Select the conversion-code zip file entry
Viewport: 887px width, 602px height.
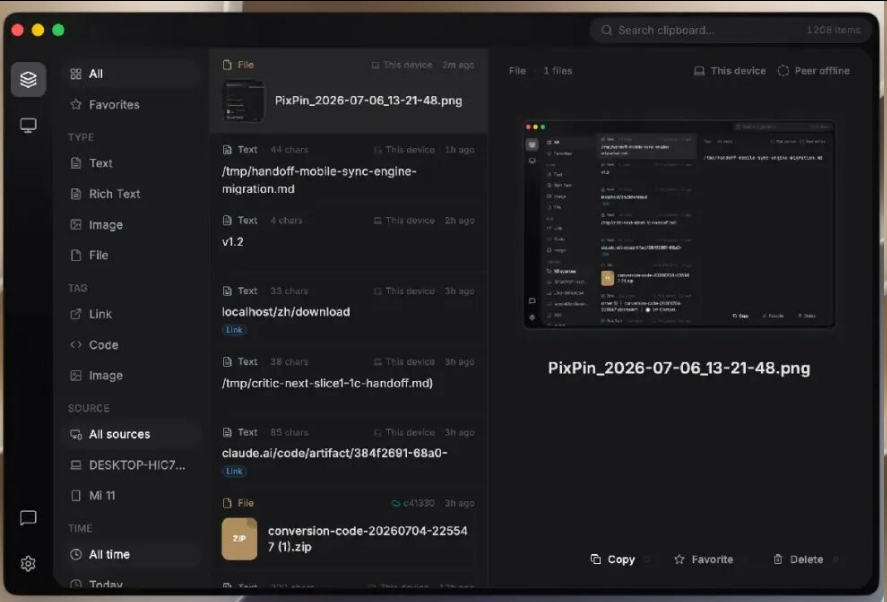click(x=348, y=531)
